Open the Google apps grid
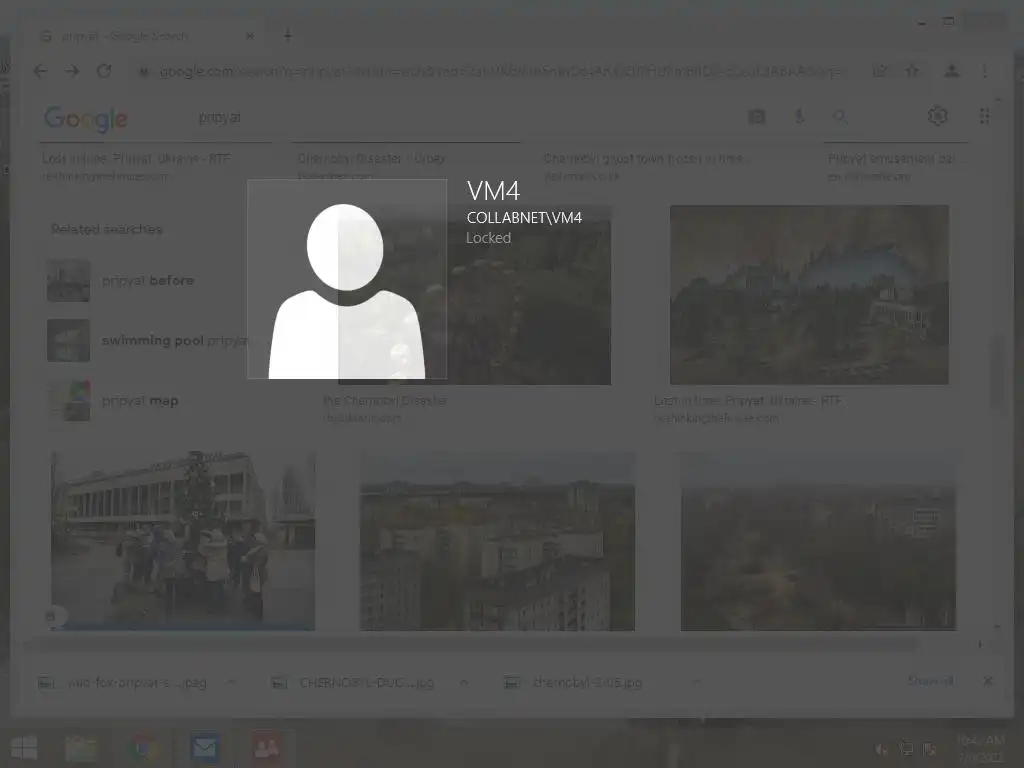 pos(985,116)
